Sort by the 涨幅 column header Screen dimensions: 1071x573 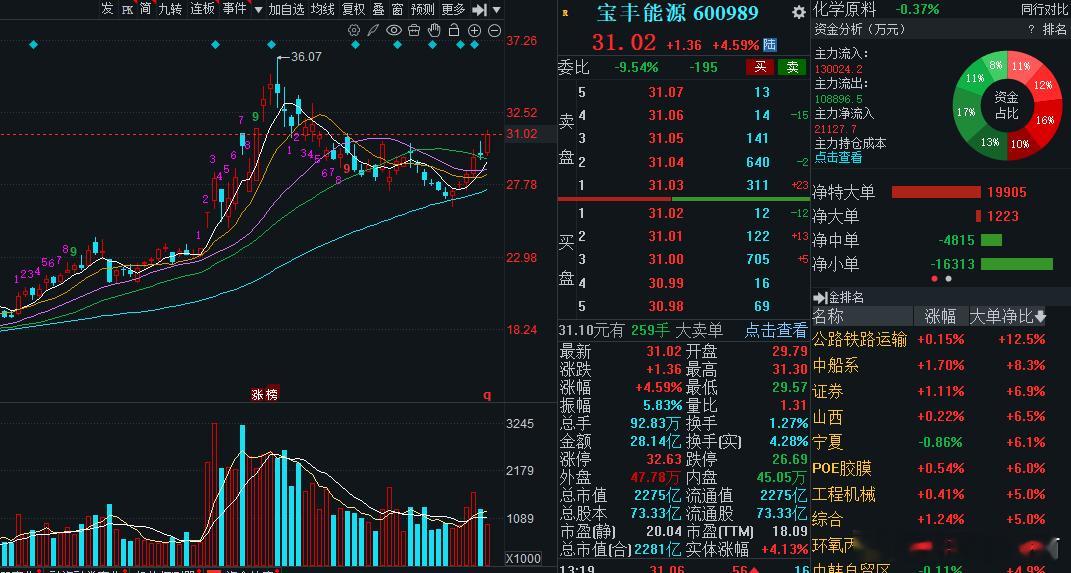click(941, 316)
